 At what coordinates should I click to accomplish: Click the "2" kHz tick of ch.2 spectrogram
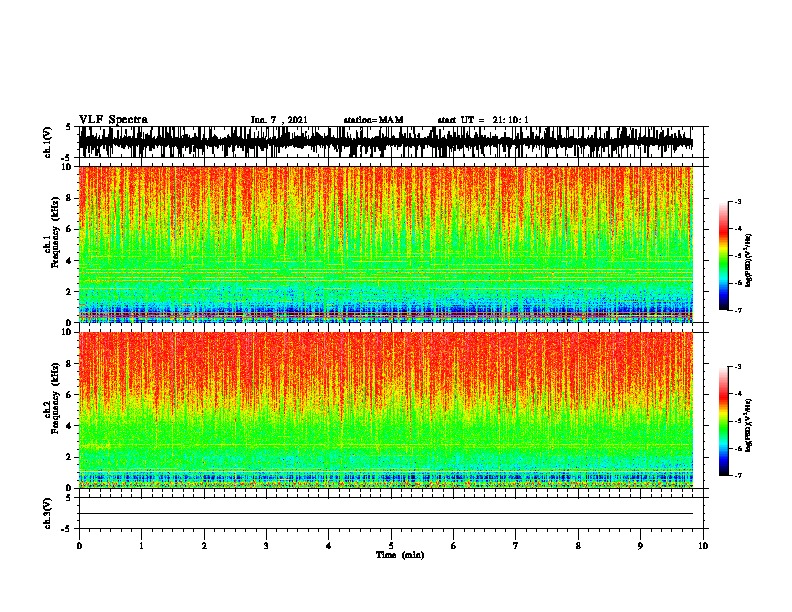(x=69, y=457)
